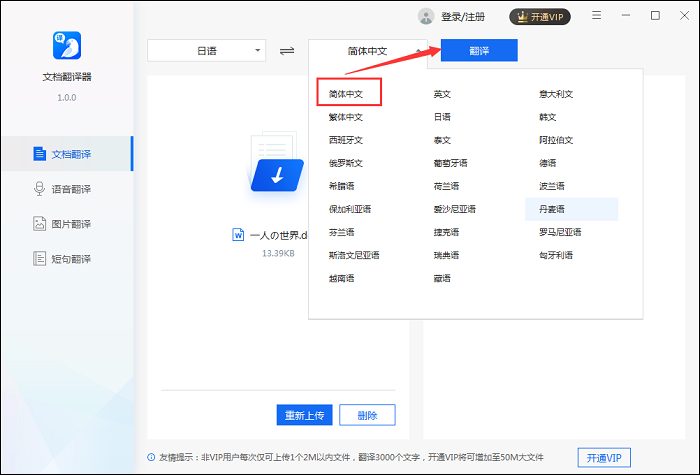Viewport: 700px width, 475px height.
Task: Pick 荷兰语 as target language
Action: [x=446, y=186]
